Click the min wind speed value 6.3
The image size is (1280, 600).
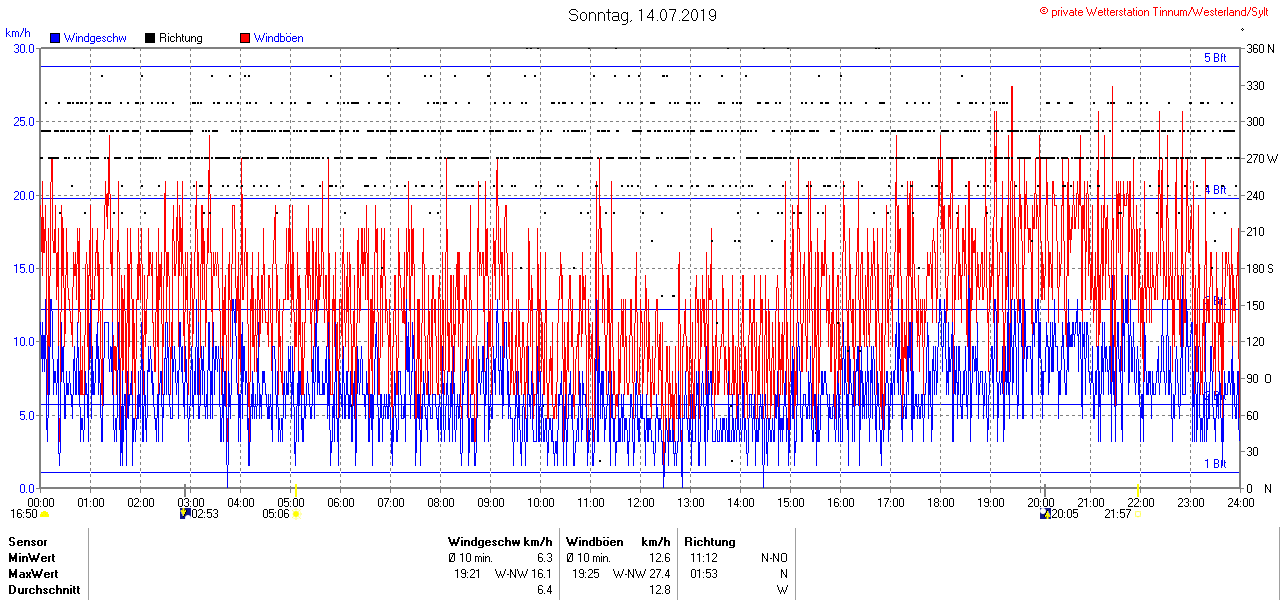[545, 558]
